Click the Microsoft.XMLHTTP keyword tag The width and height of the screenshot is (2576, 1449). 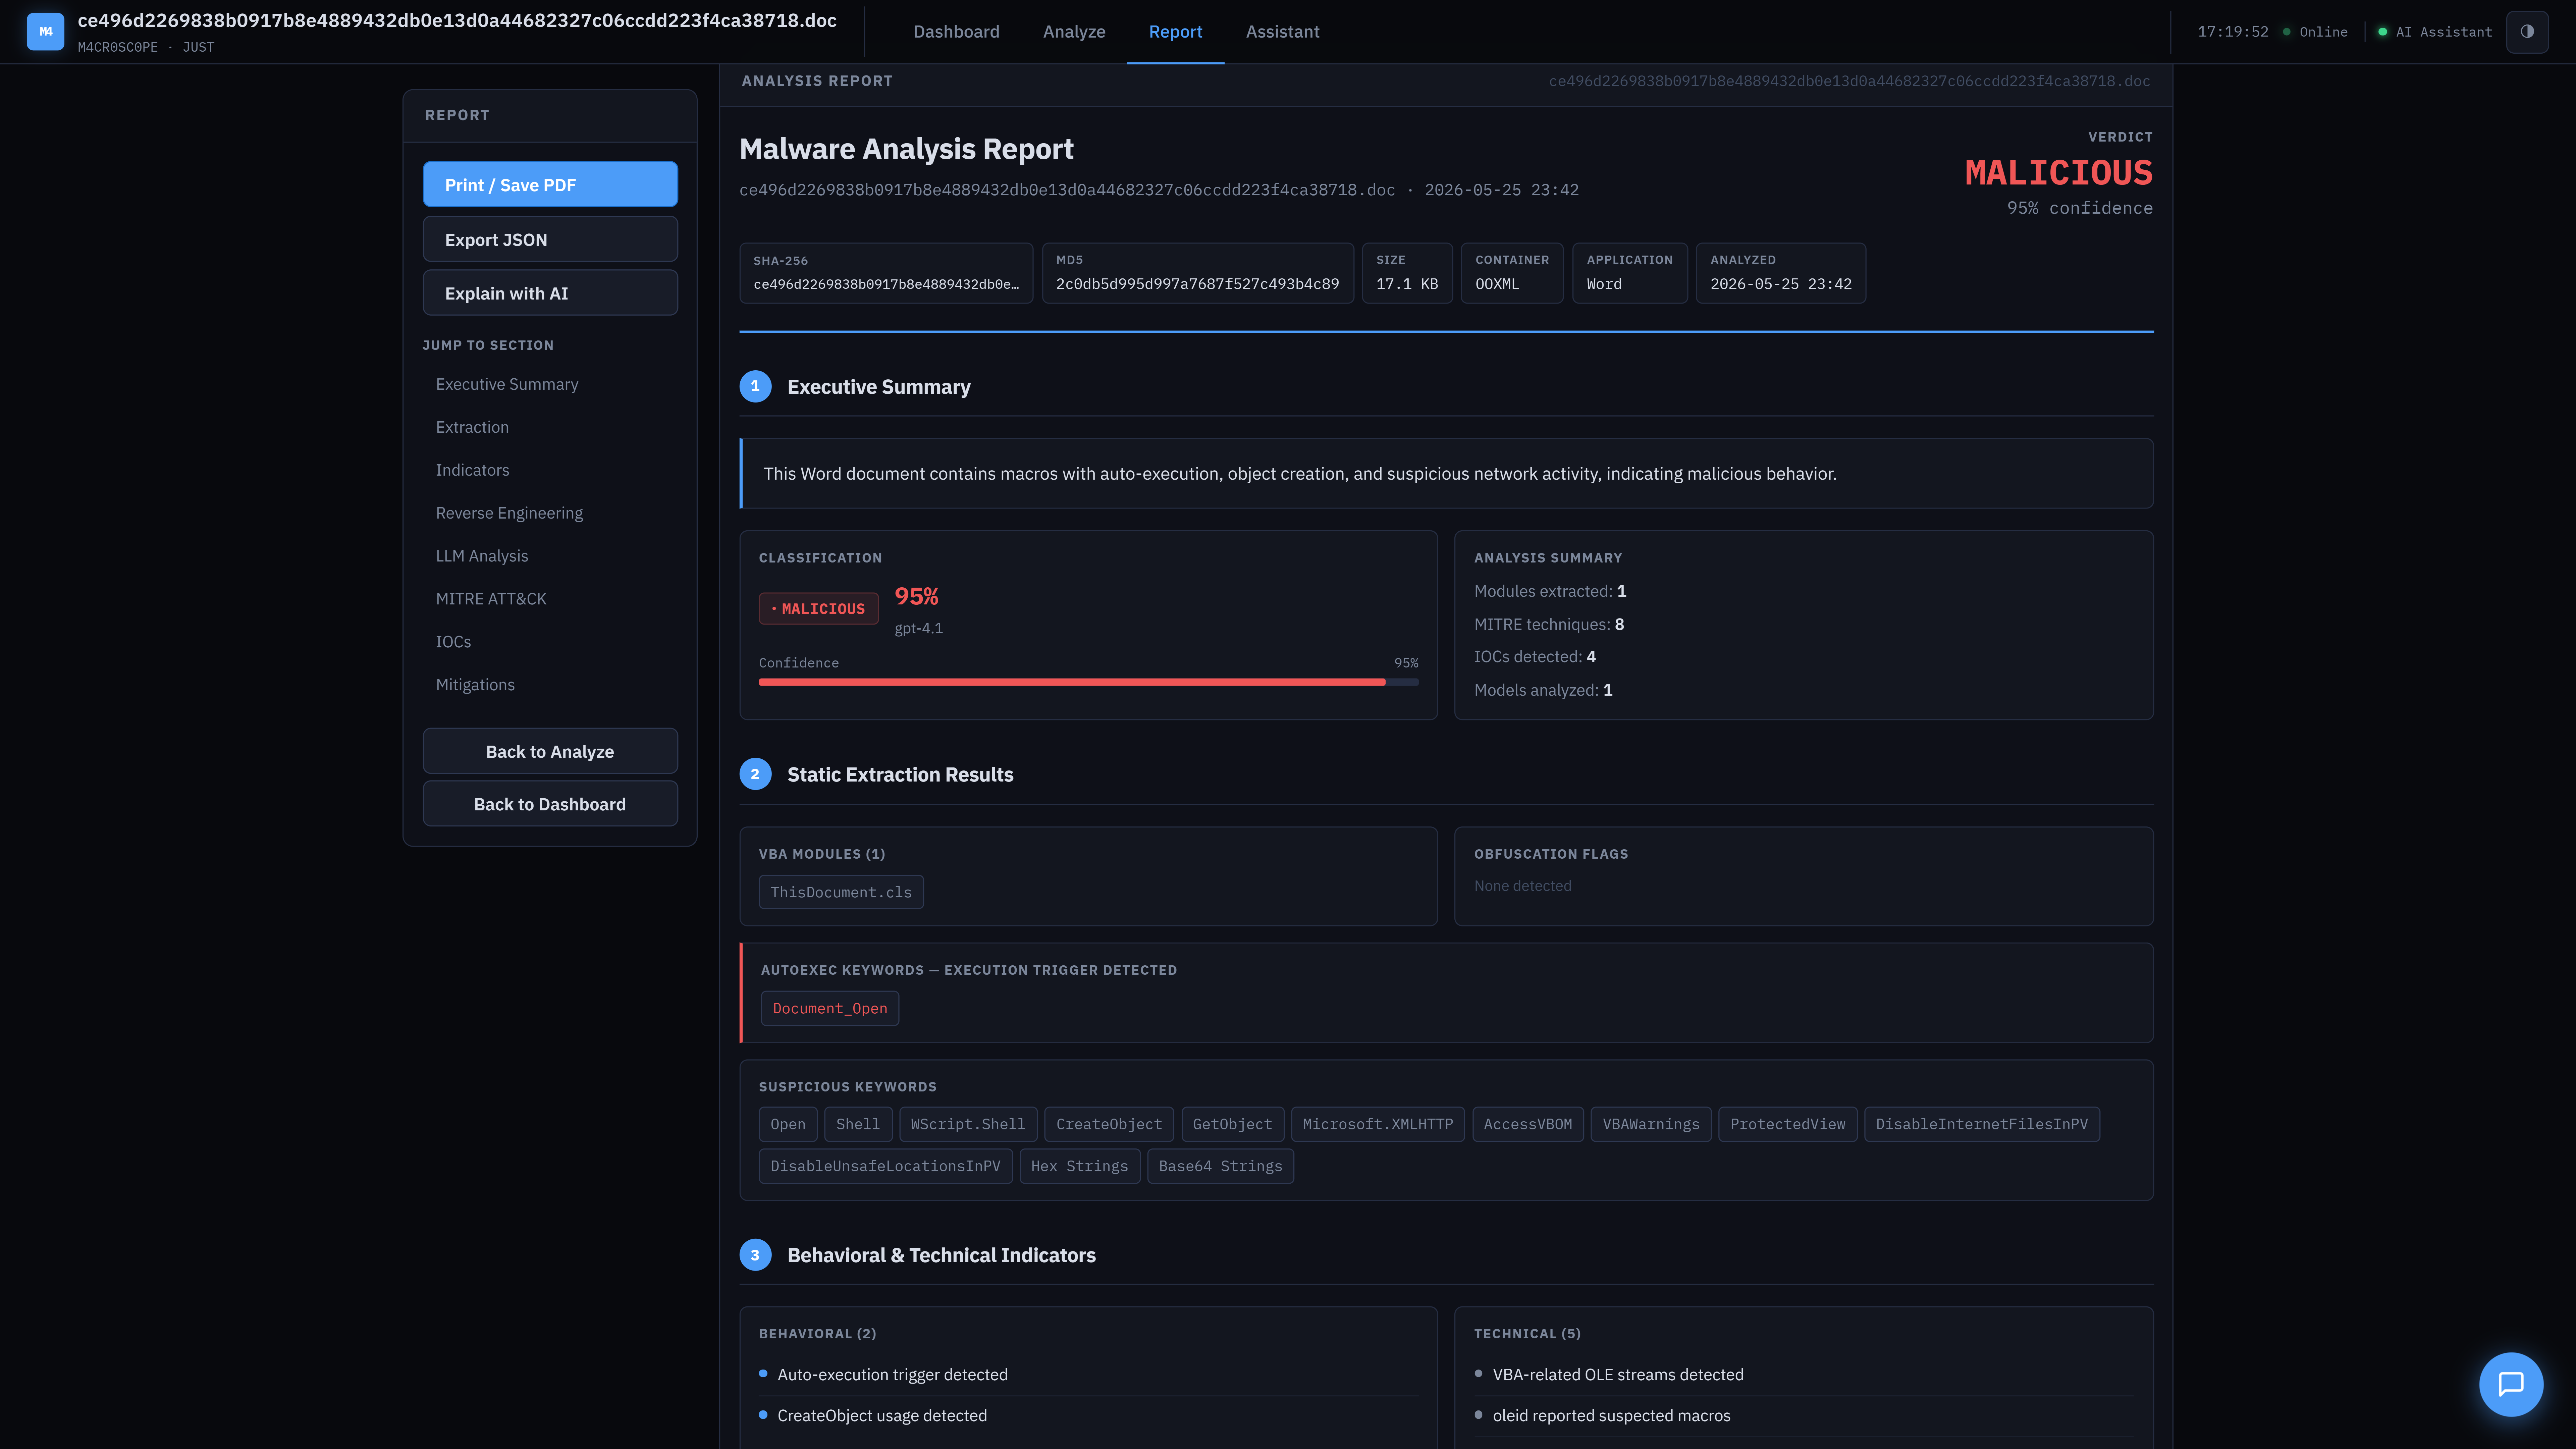click(x=1378, y=1124)
